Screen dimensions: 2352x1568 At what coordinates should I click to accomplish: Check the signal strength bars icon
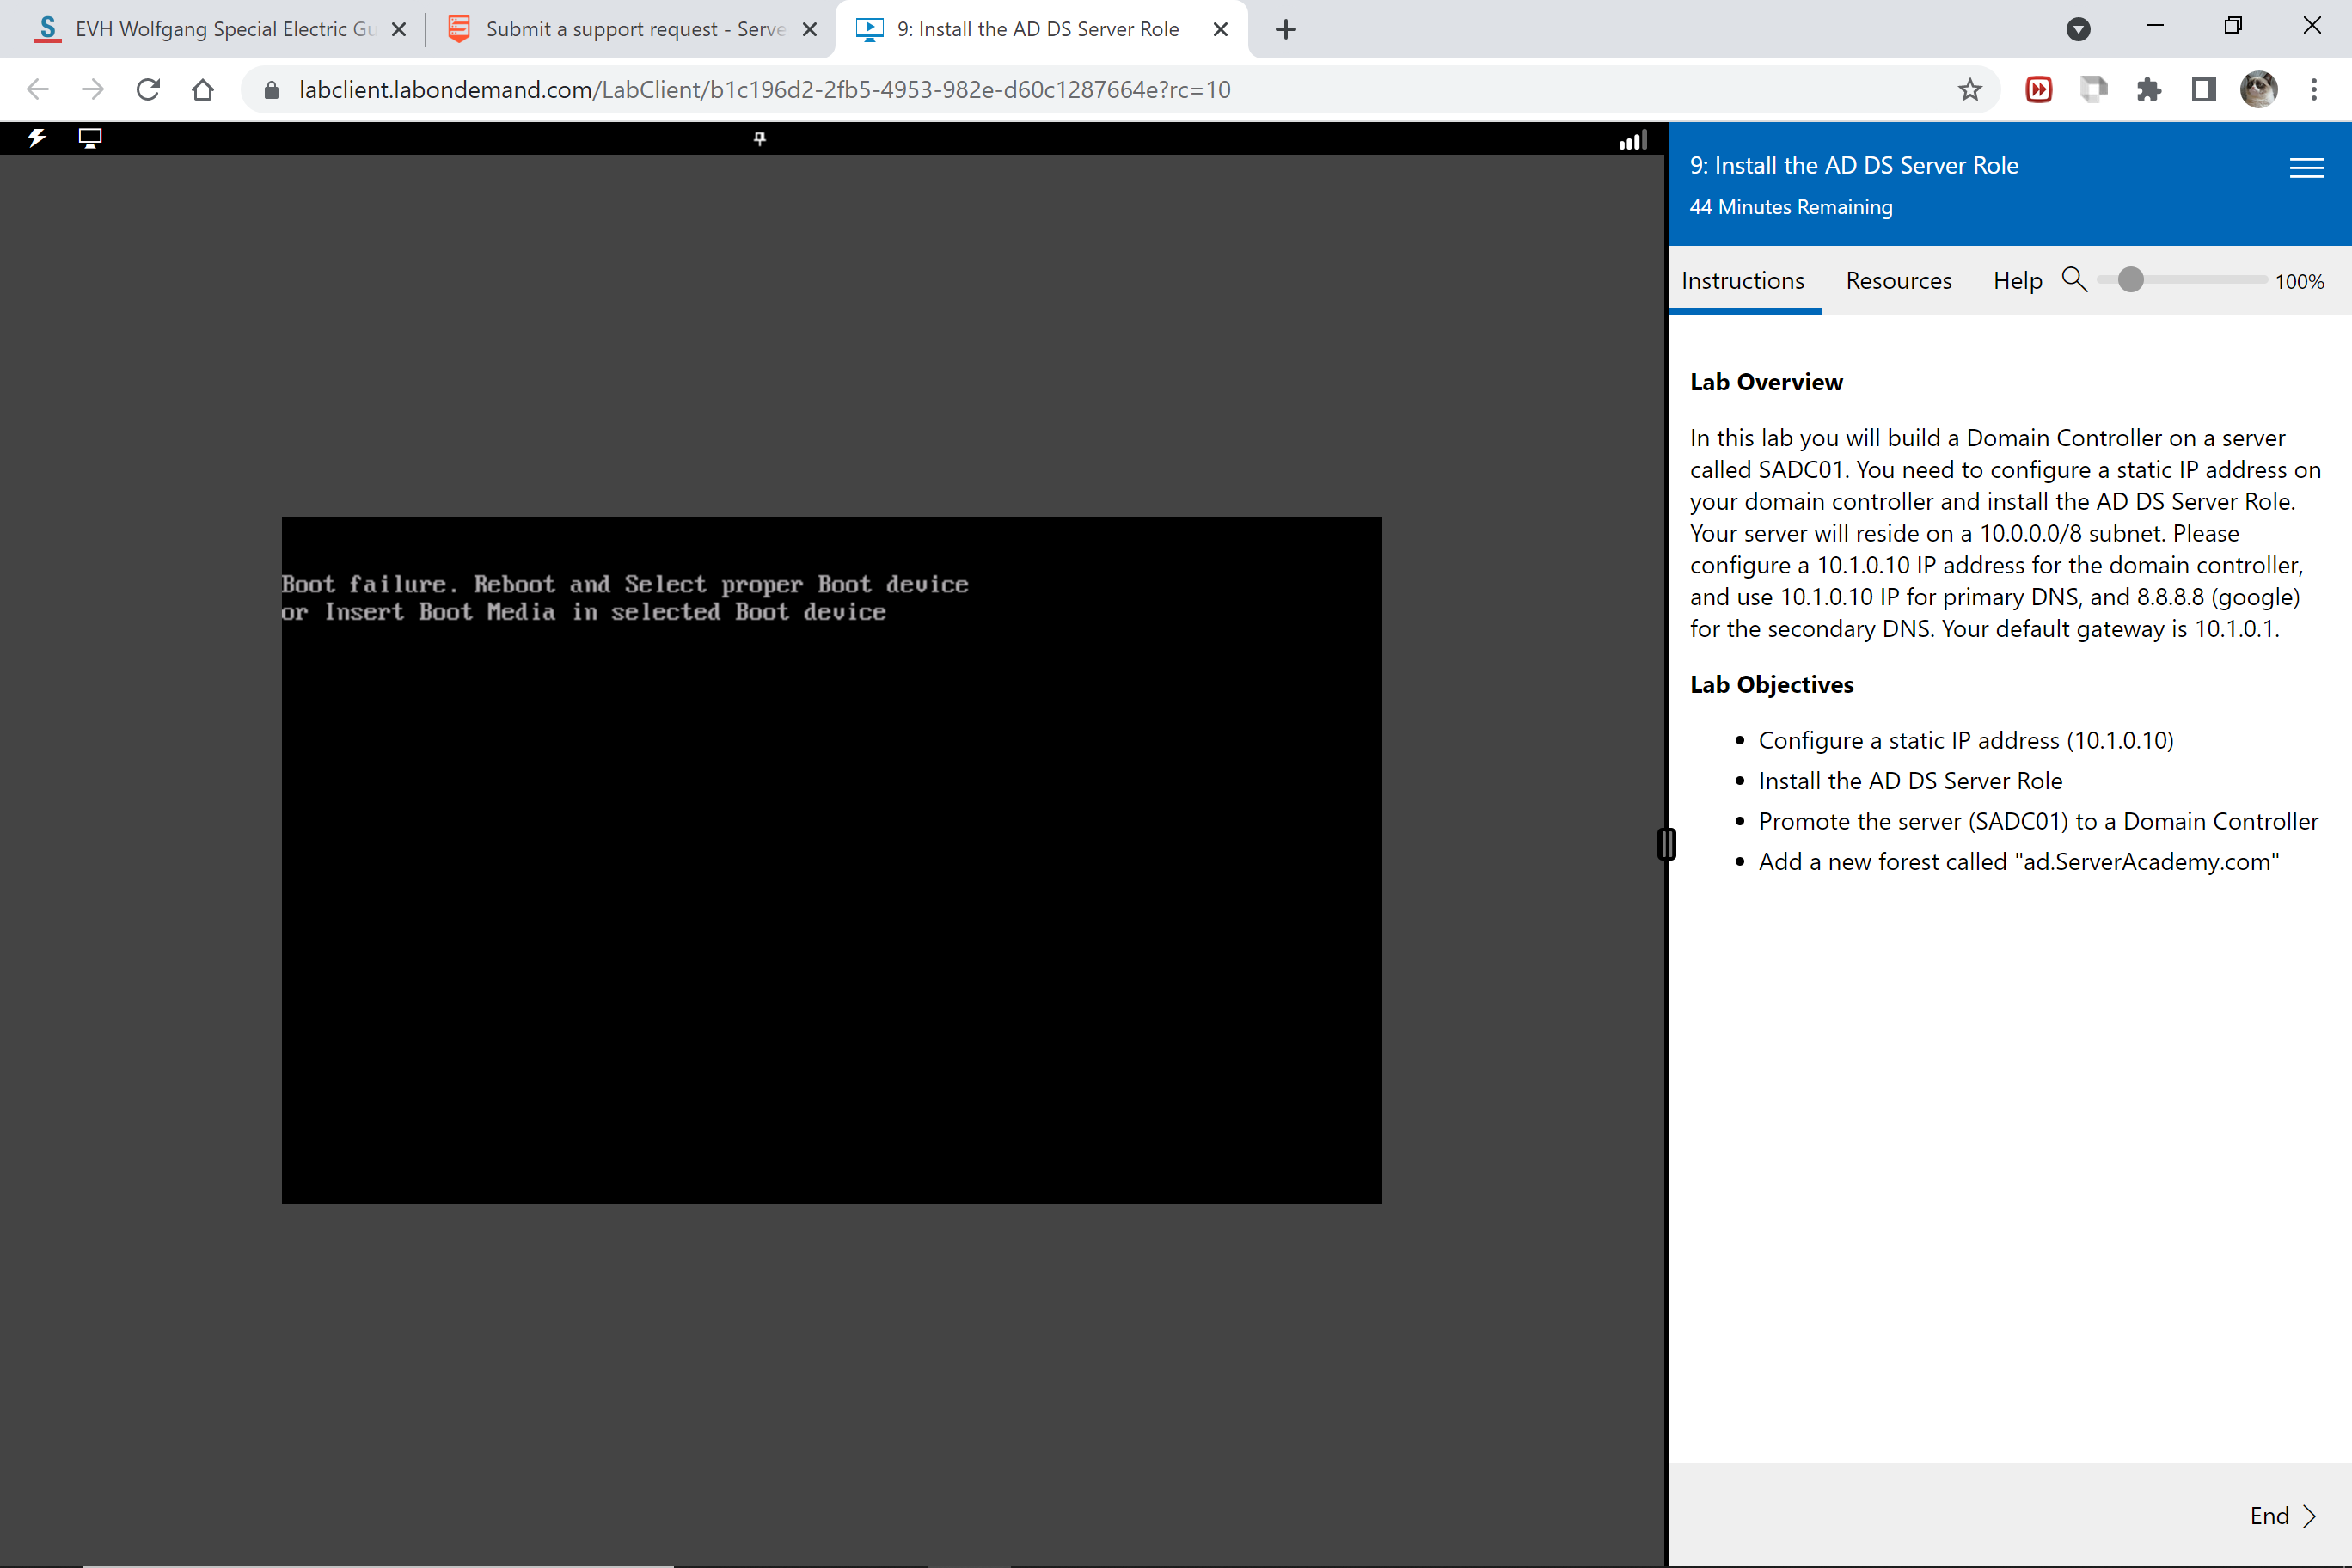[x=1632, y=141]
